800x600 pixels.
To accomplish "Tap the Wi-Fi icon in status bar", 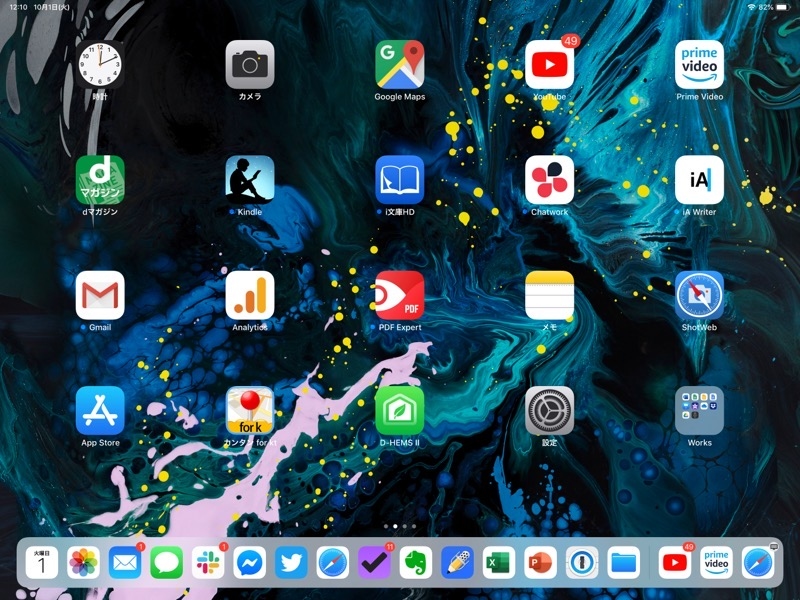I will point(751,7).
